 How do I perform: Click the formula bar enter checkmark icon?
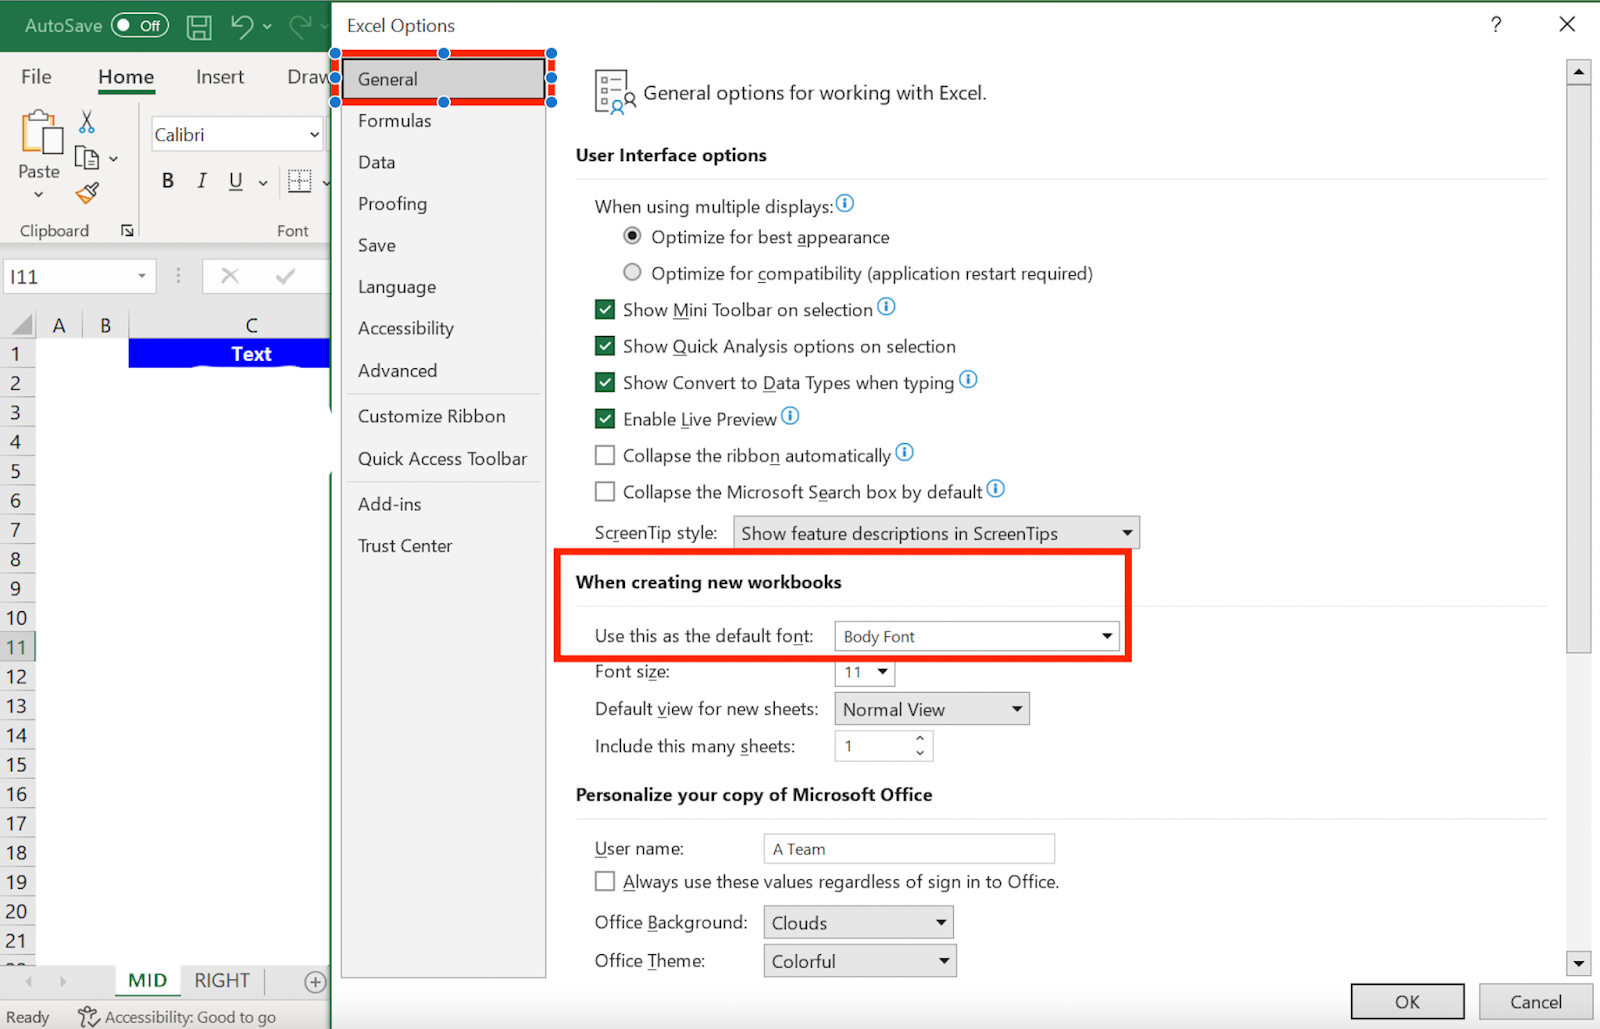tap(285, 276)
